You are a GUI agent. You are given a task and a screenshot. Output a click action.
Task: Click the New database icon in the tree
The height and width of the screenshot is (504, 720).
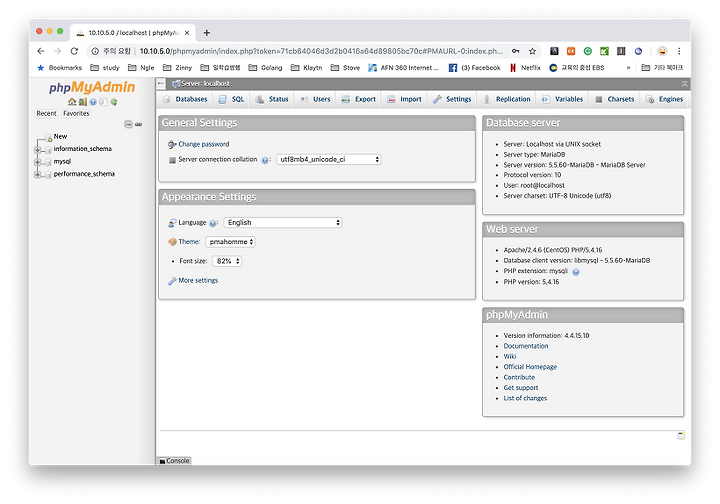48,137
